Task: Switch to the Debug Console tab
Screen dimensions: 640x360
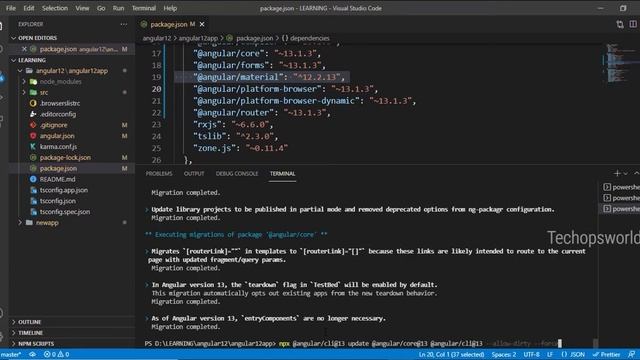Action: click(237, 174)
